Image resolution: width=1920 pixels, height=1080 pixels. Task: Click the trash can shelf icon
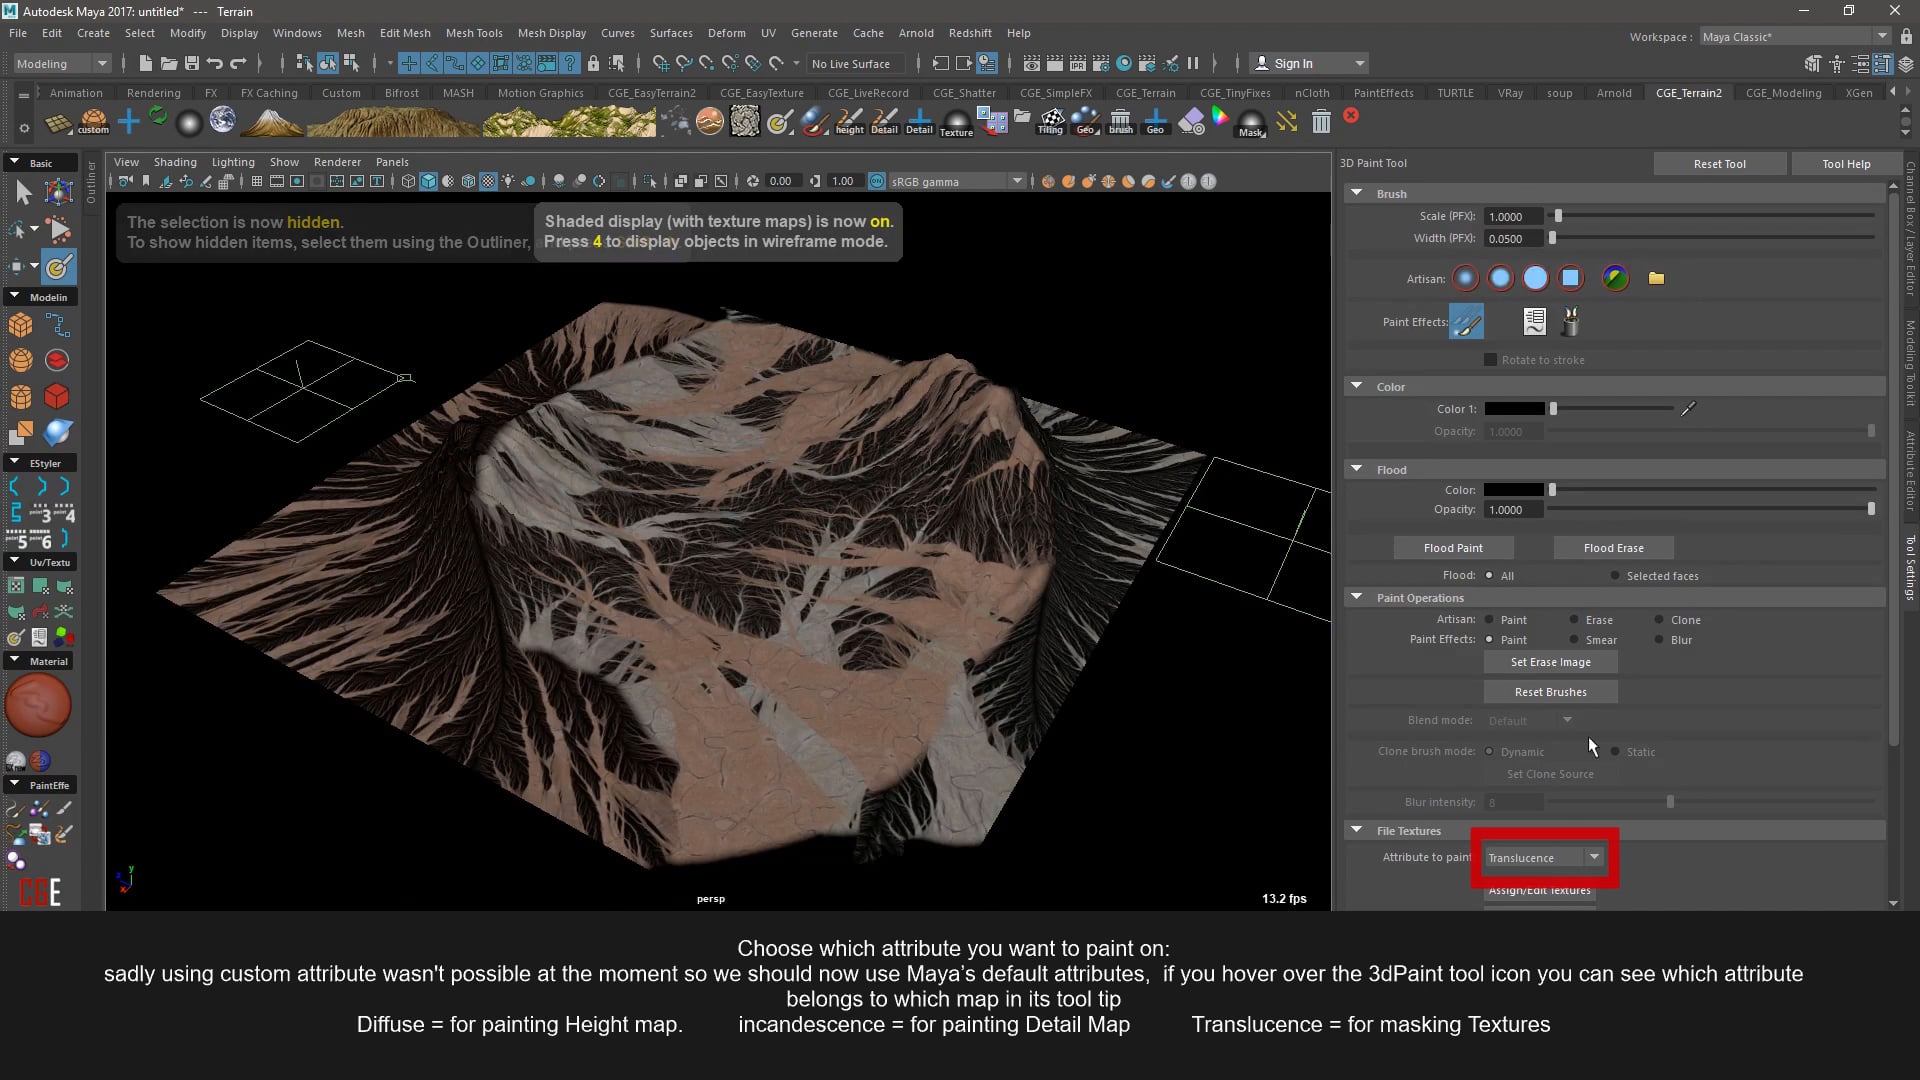(1321, 121)
